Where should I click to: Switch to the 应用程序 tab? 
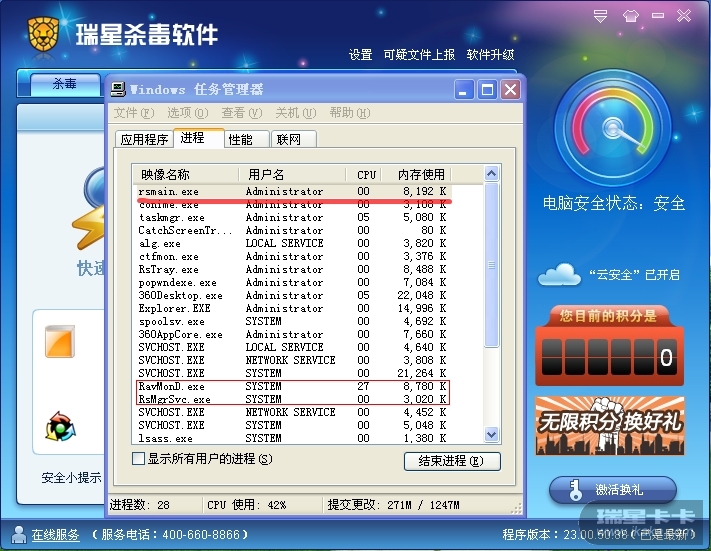[144, 139]
